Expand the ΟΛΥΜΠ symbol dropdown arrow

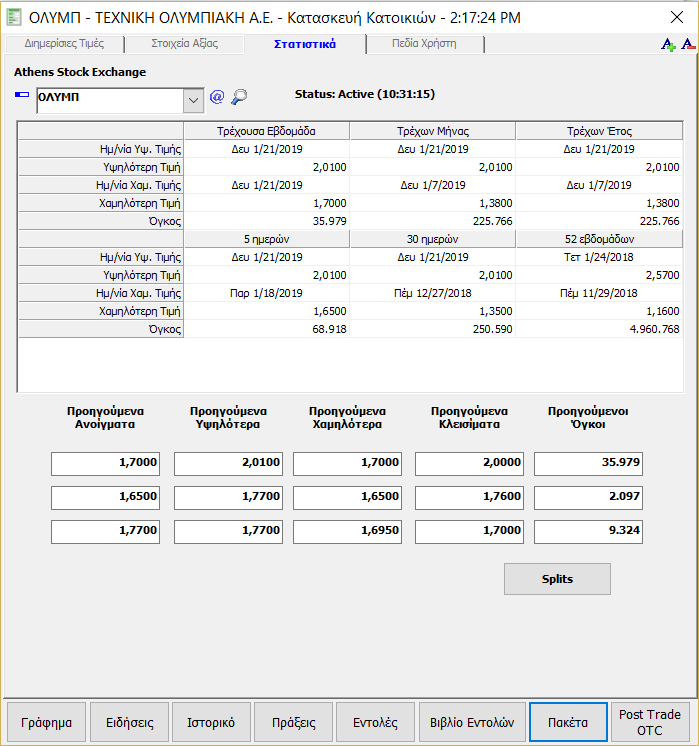193,100
